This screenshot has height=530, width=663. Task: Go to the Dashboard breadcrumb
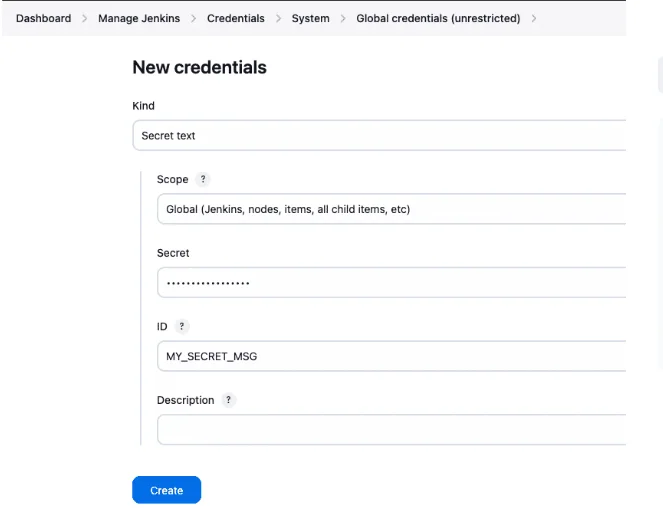[43, 19]
